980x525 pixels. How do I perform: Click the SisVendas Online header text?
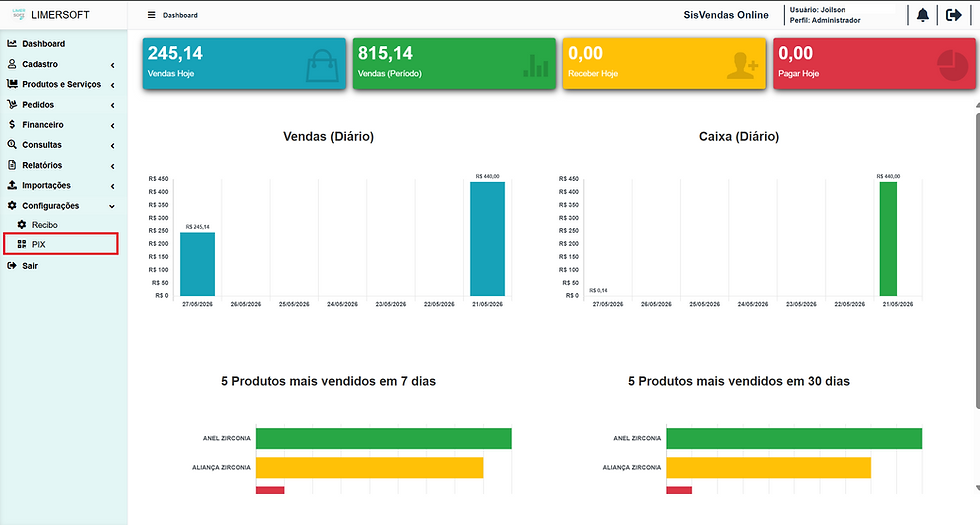pyautogui.click(x=726, y=15)
